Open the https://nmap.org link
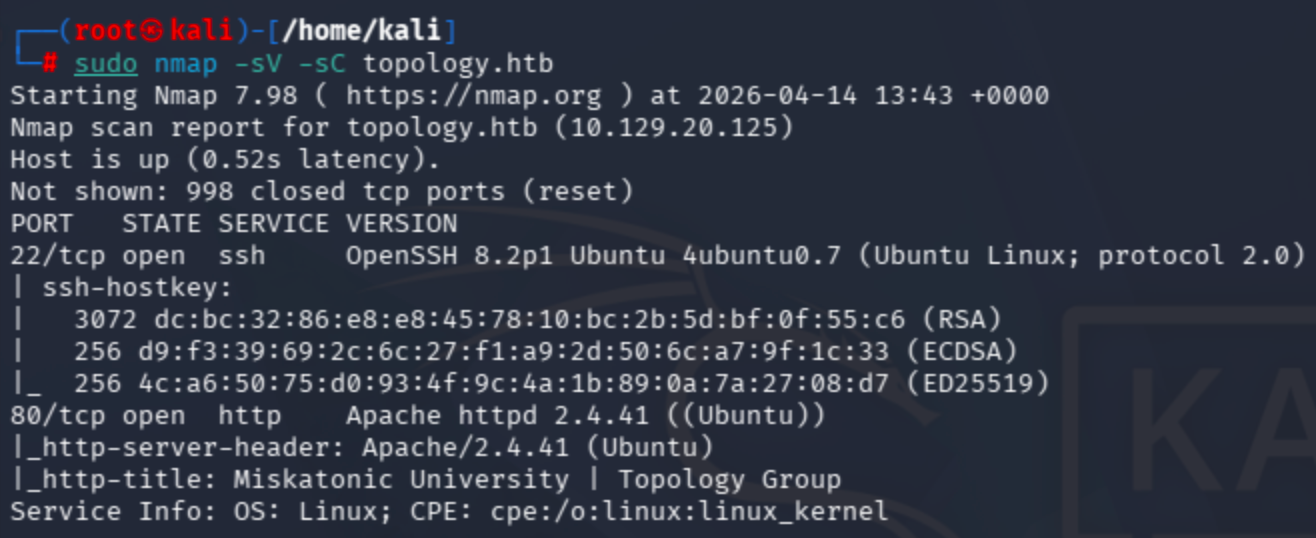 click(473, 96)
